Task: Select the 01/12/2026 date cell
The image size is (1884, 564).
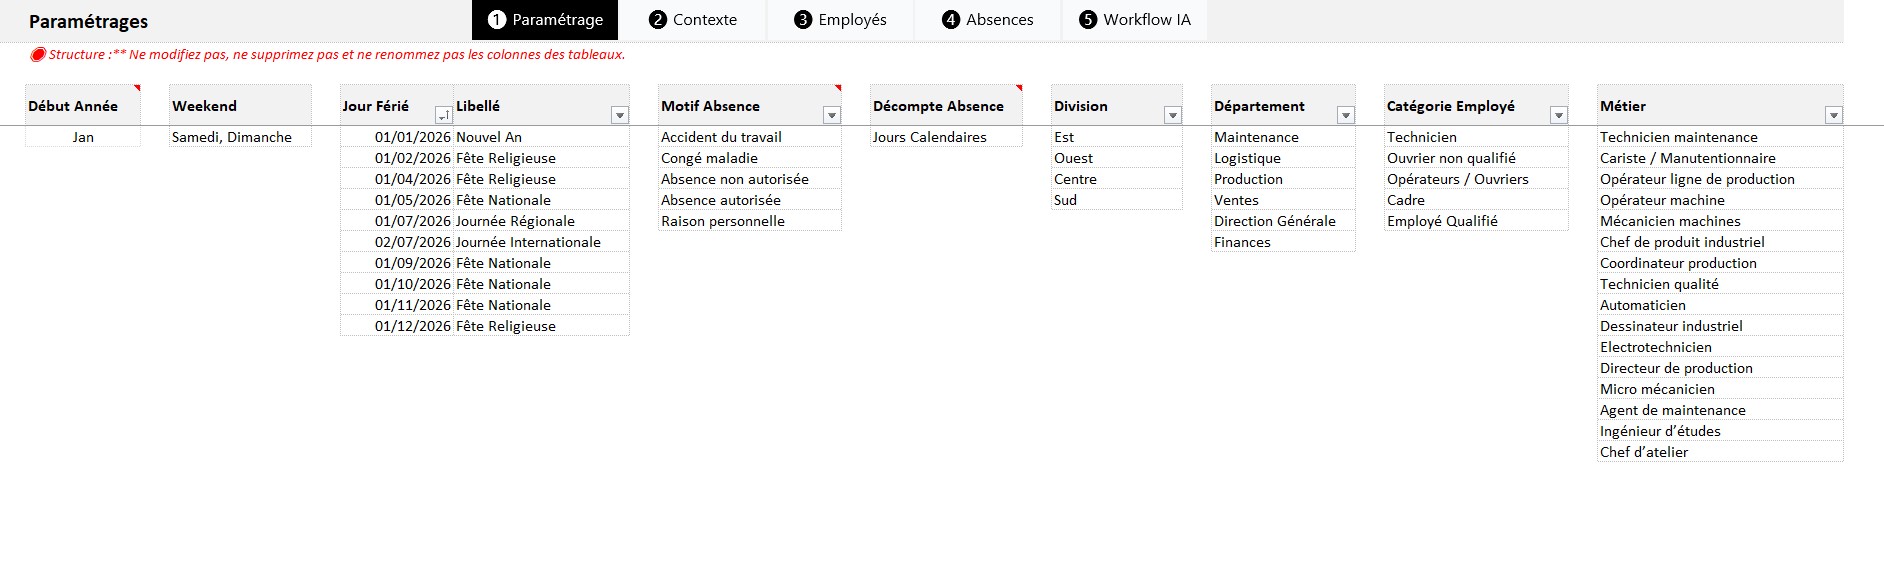Action: tap(397, 326)
